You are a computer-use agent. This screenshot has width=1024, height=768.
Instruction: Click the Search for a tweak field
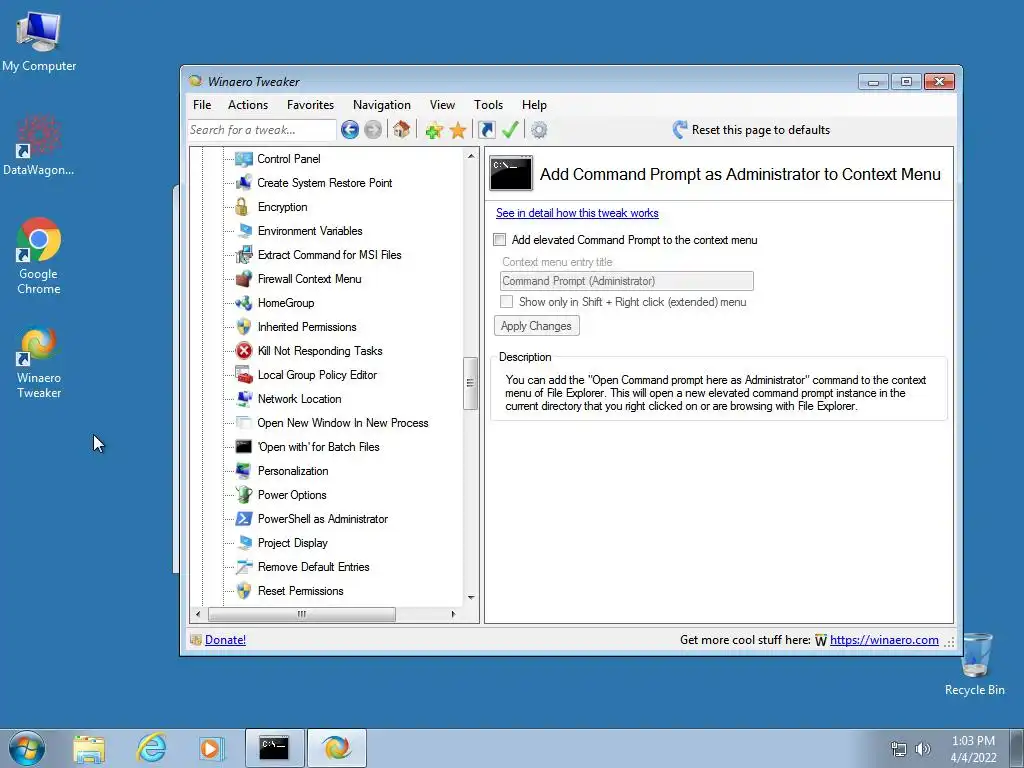point(262,130)
